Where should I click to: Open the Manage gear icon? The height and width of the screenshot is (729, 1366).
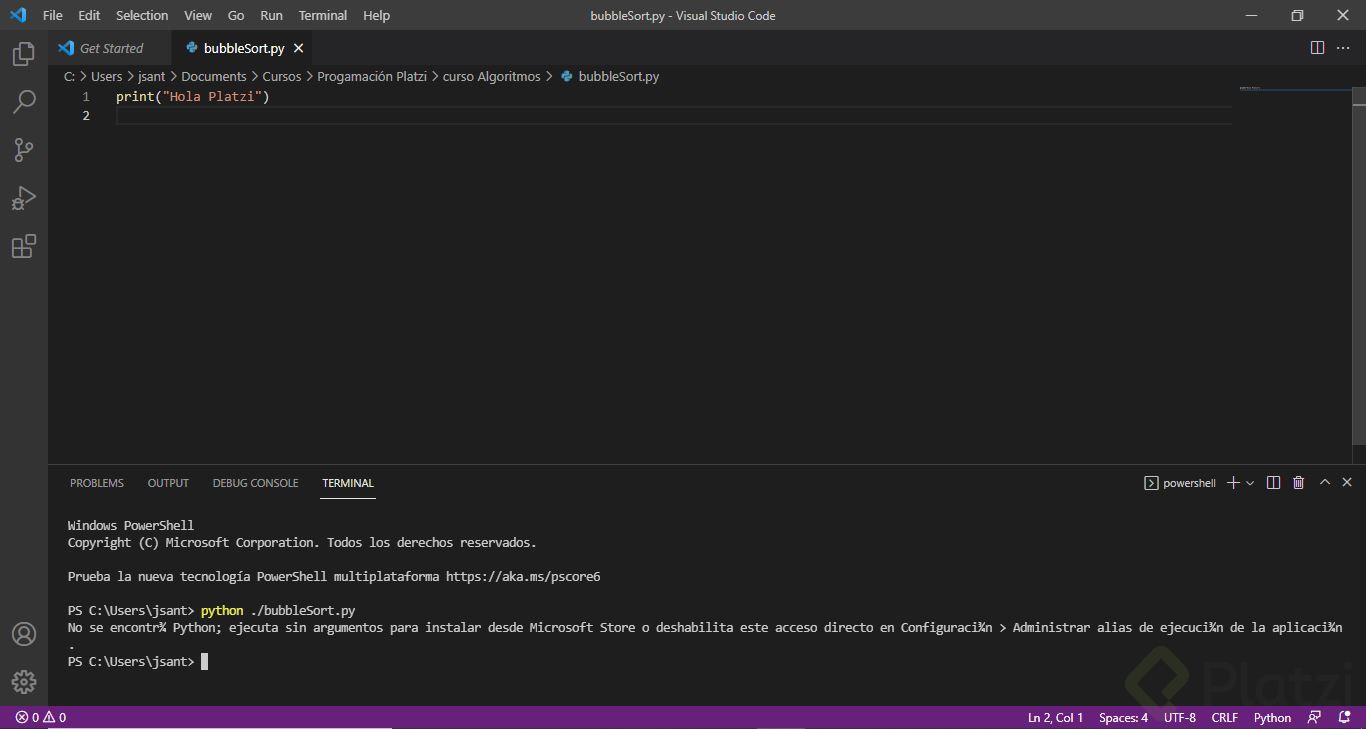(x=24, y=682)
